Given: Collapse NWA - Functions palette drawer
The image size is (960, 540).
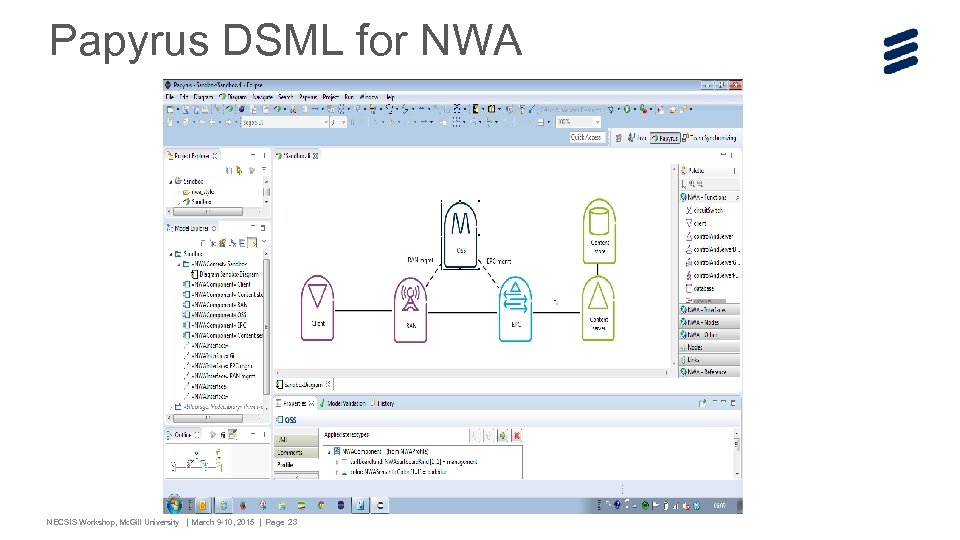Looking at the screenshot, I should (x=710, y=197).
